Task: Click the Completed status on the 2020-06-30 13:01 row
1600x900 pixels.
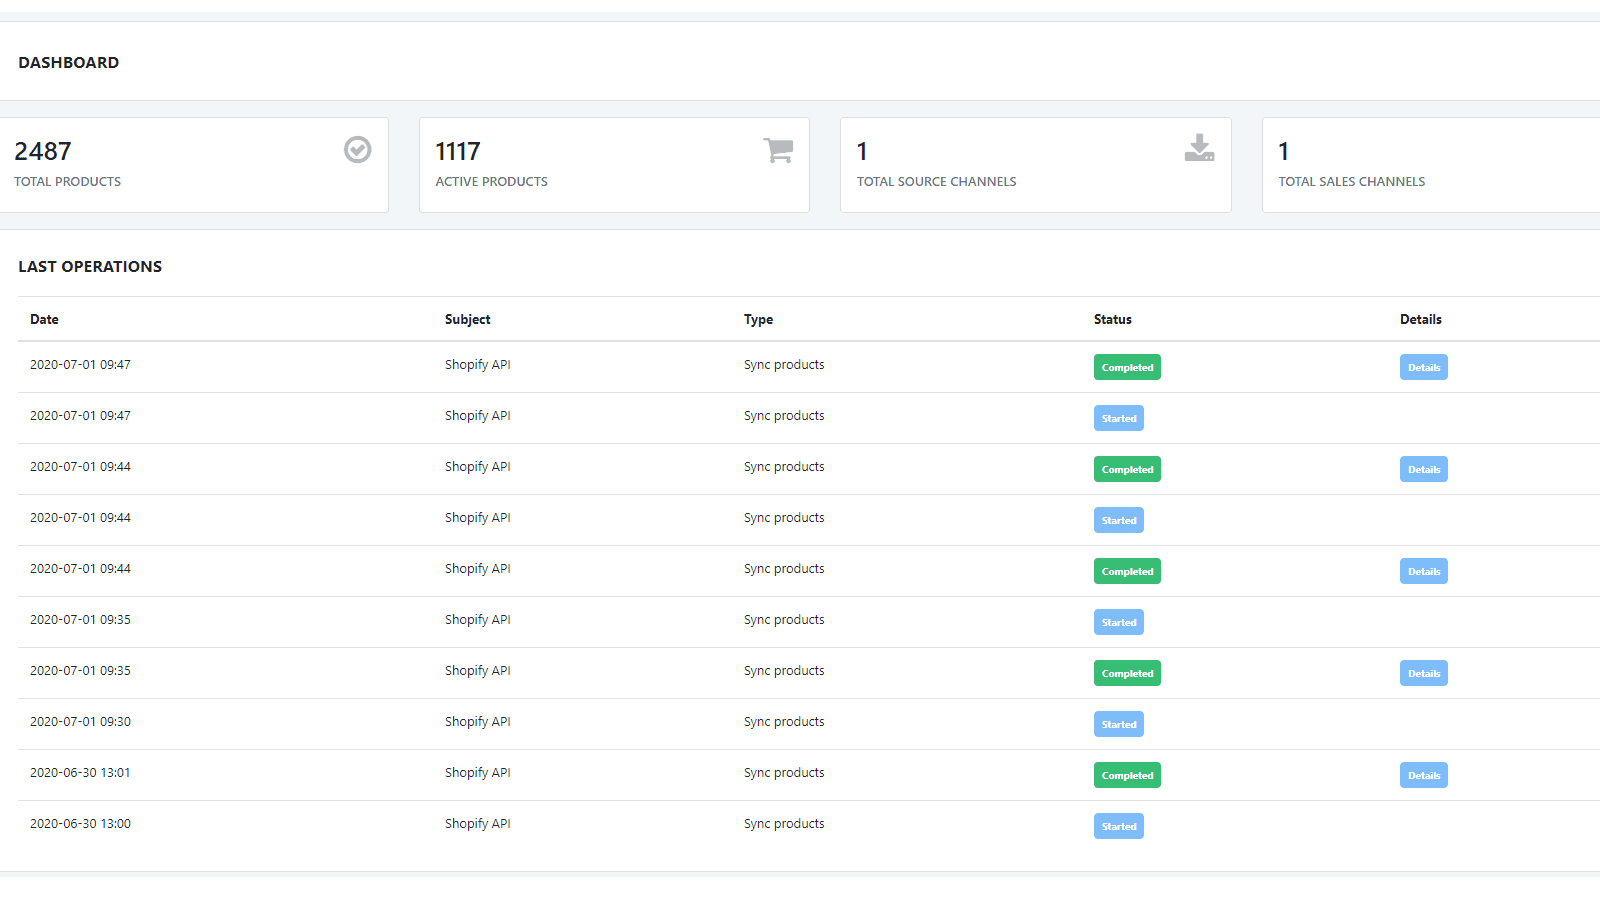Action: [x=1127, y=775]
